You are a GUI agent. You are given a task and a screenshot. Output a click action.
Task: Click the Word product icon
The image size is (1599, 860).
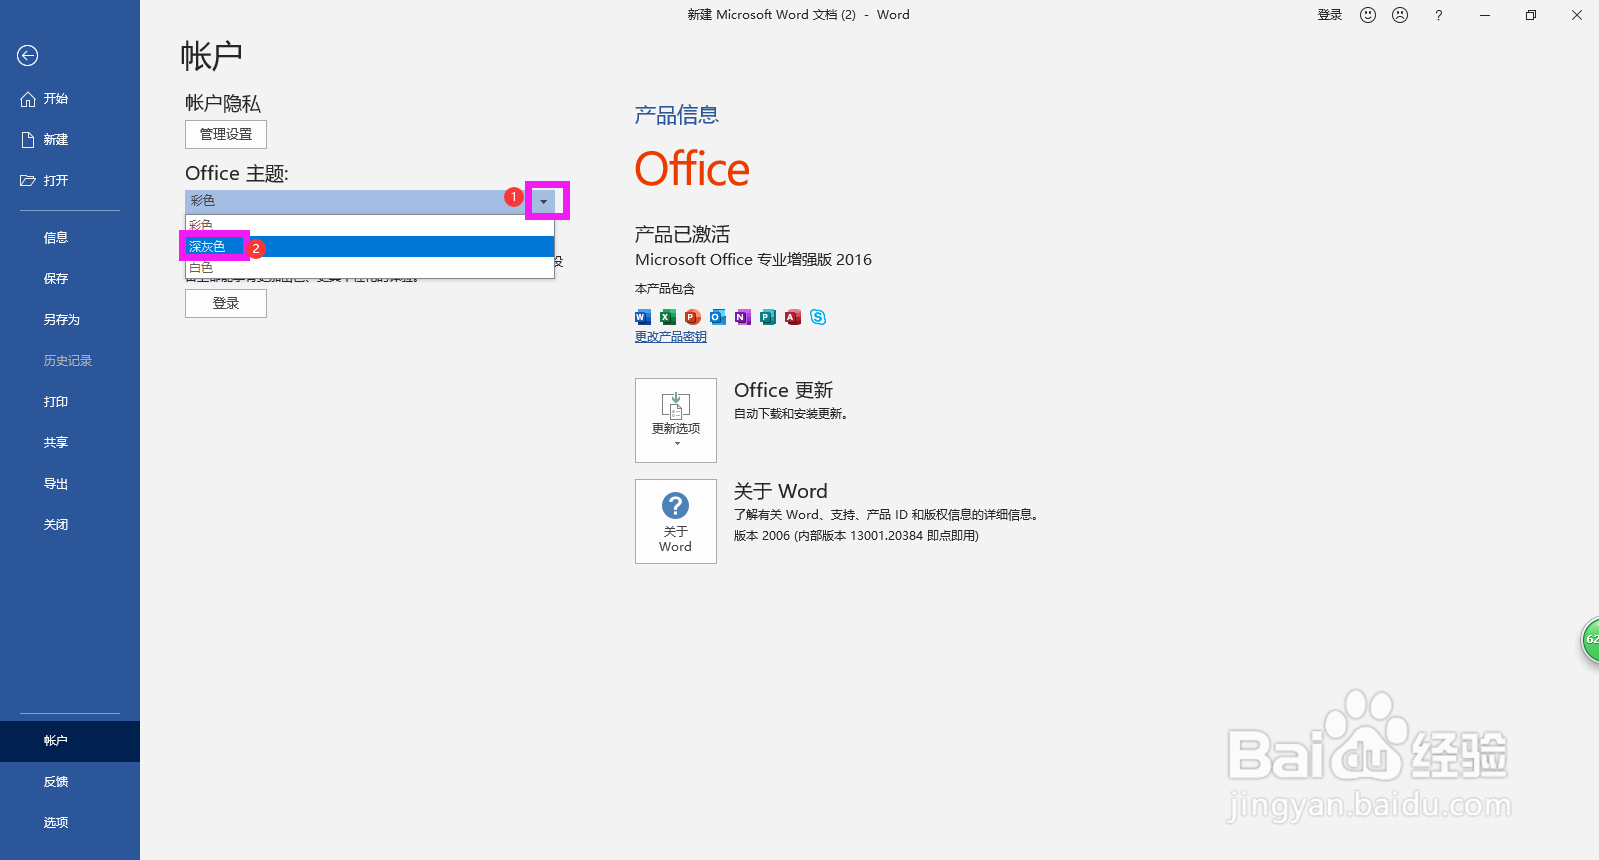[x=643, y=317]
